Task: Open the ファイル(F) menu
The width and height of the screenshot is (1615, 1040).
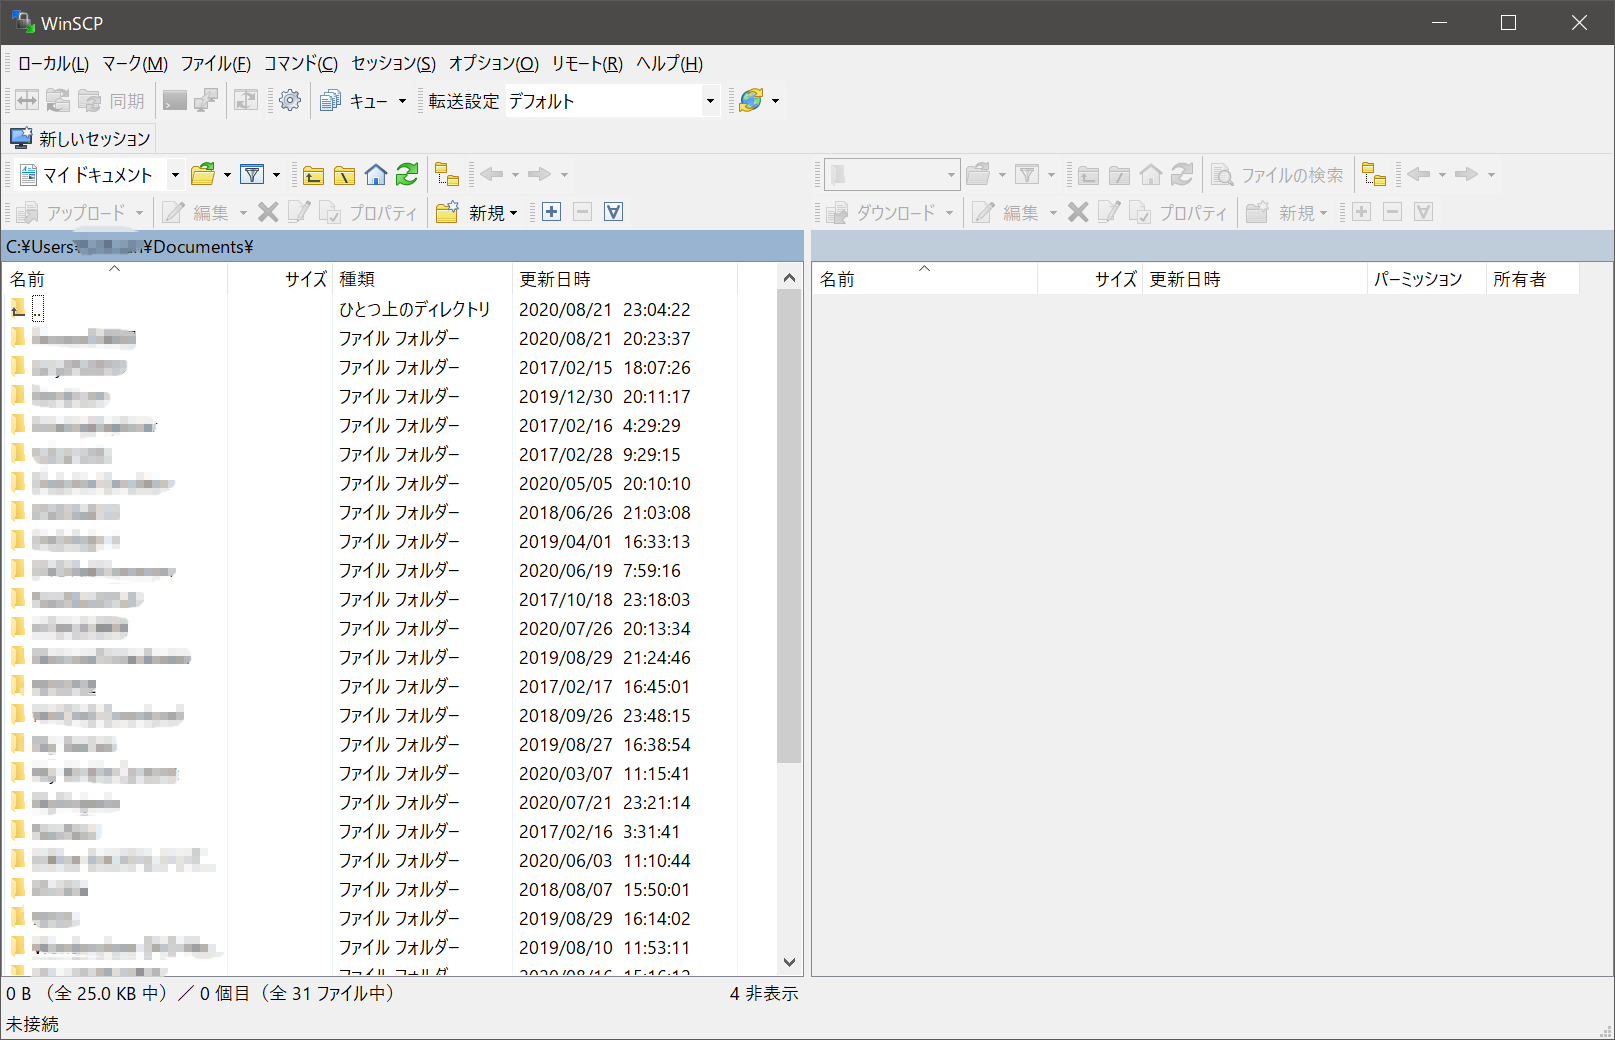Action: pos(216,64)
